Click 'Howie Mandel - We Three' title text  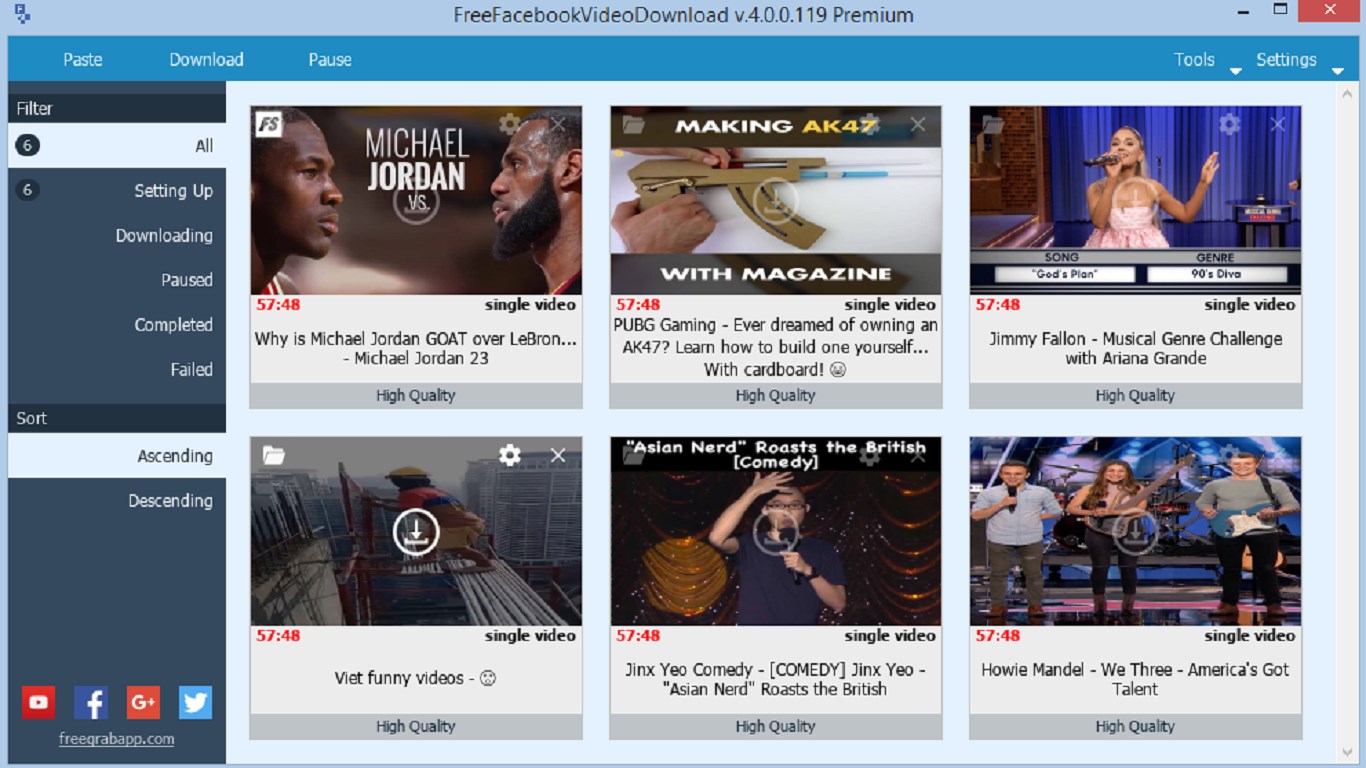1136,679
